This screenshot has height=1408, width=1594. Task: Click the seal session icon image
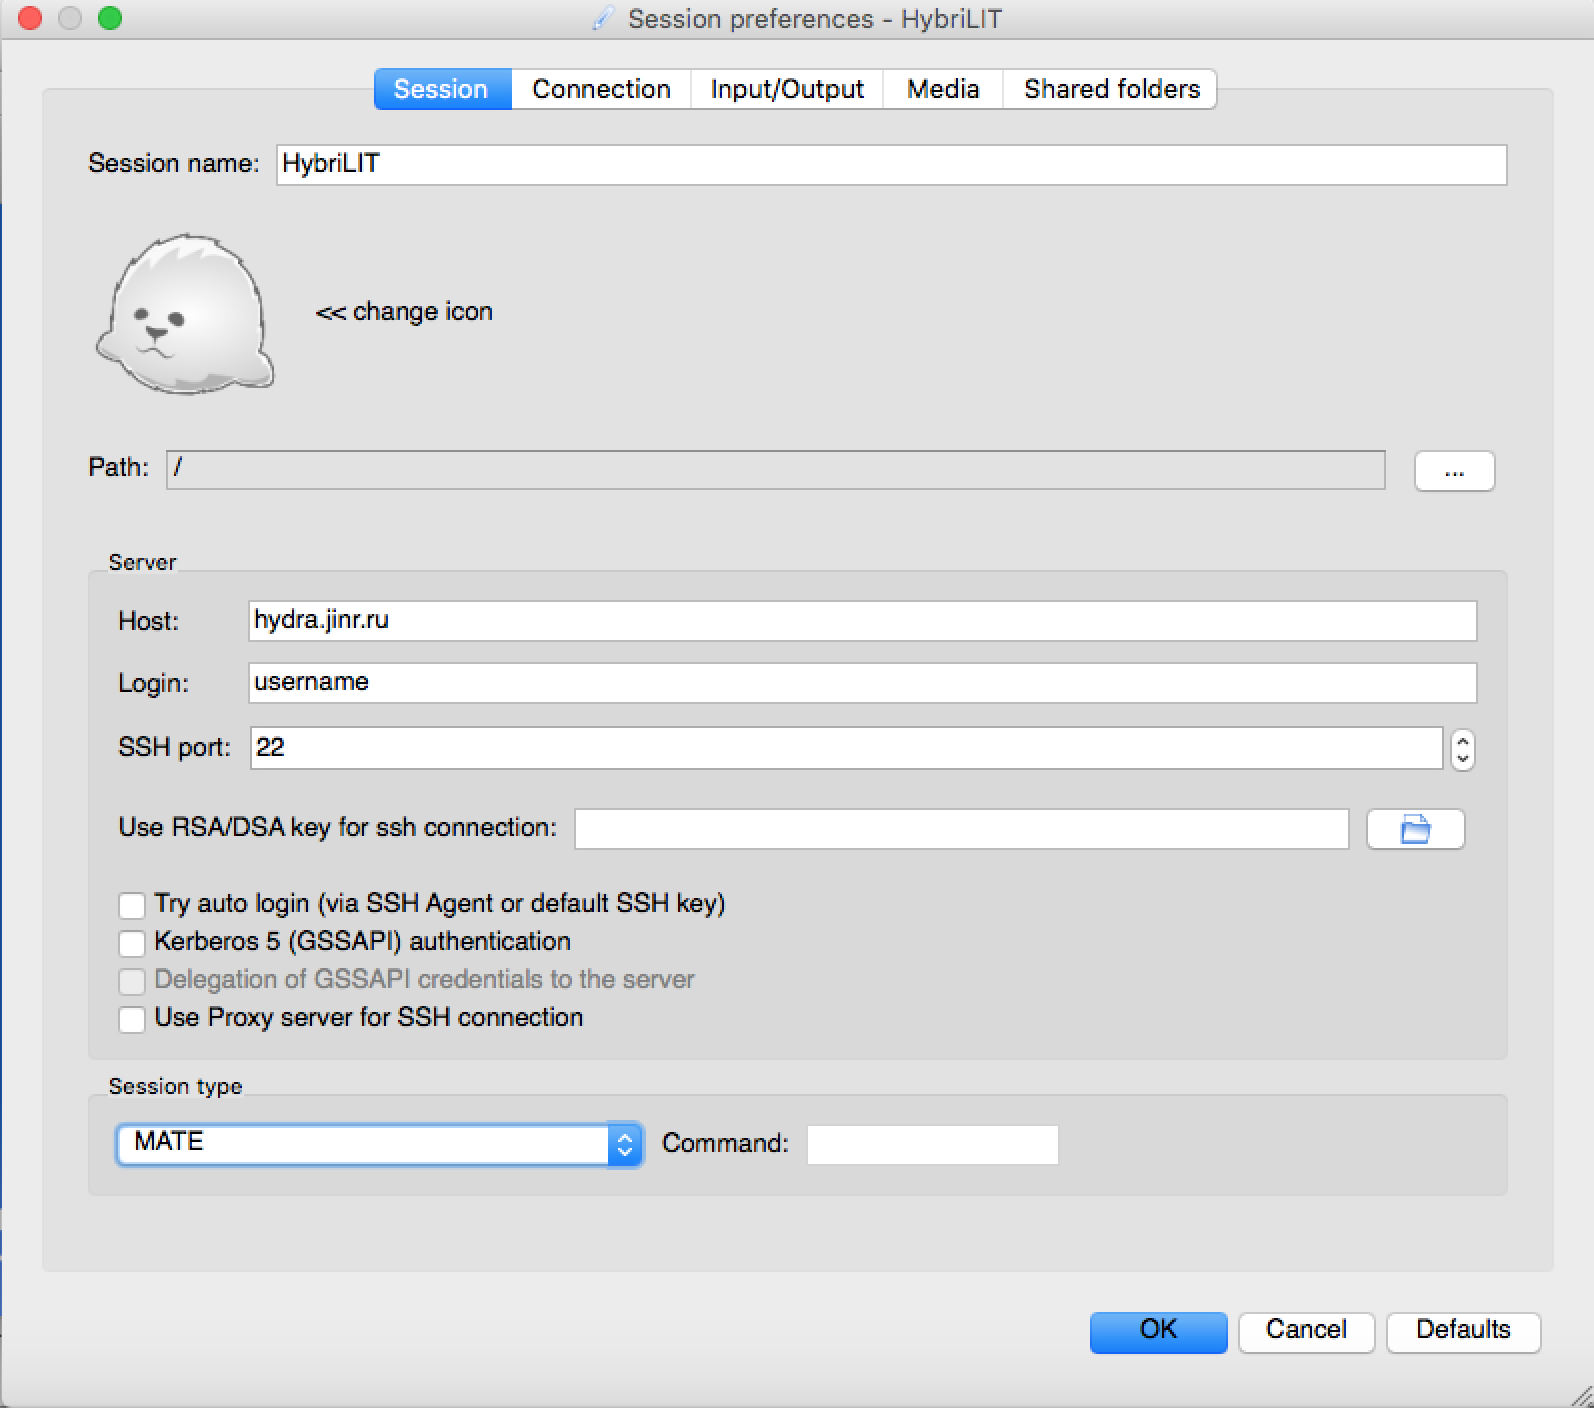[185, 314]
